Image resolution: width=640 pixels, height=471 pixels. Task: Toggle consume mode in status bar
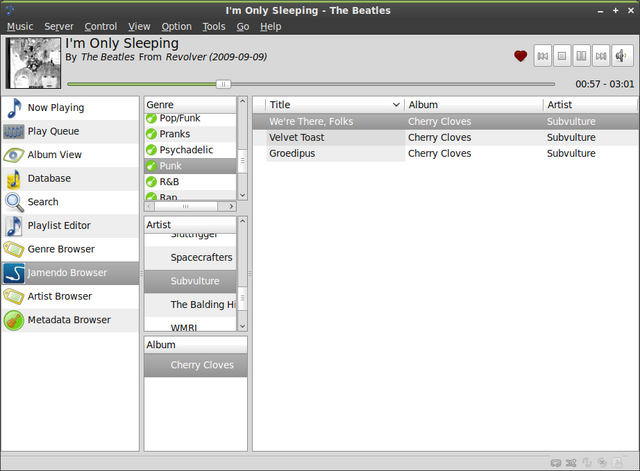(602, 462)
